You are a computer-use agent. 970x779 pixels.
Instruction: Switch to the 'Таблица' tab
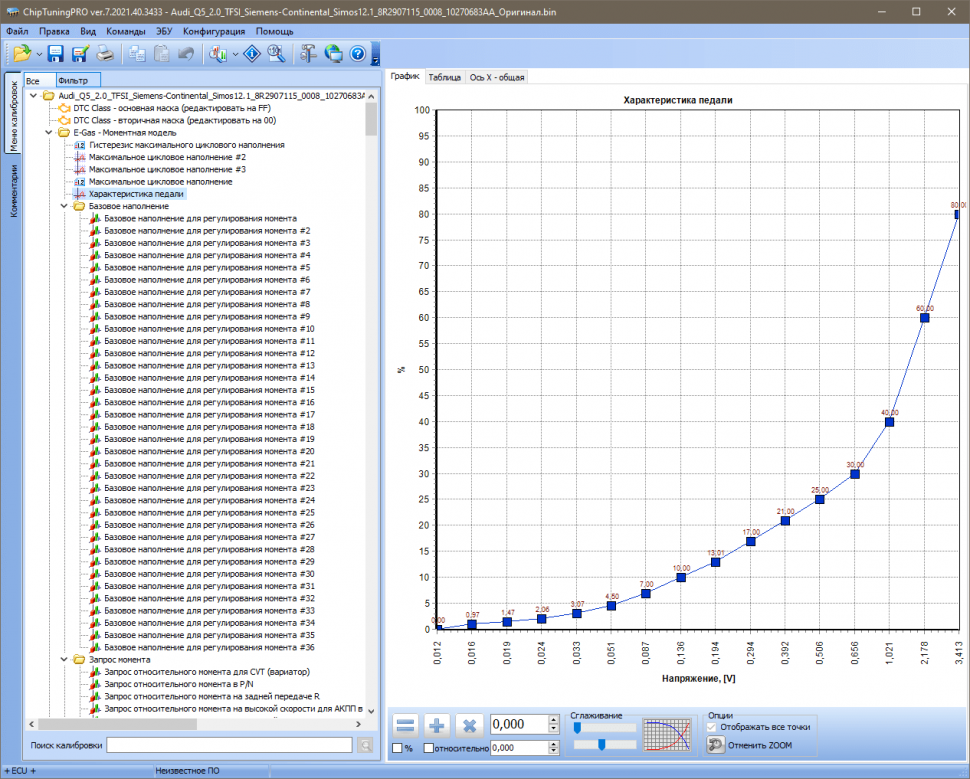444,77
